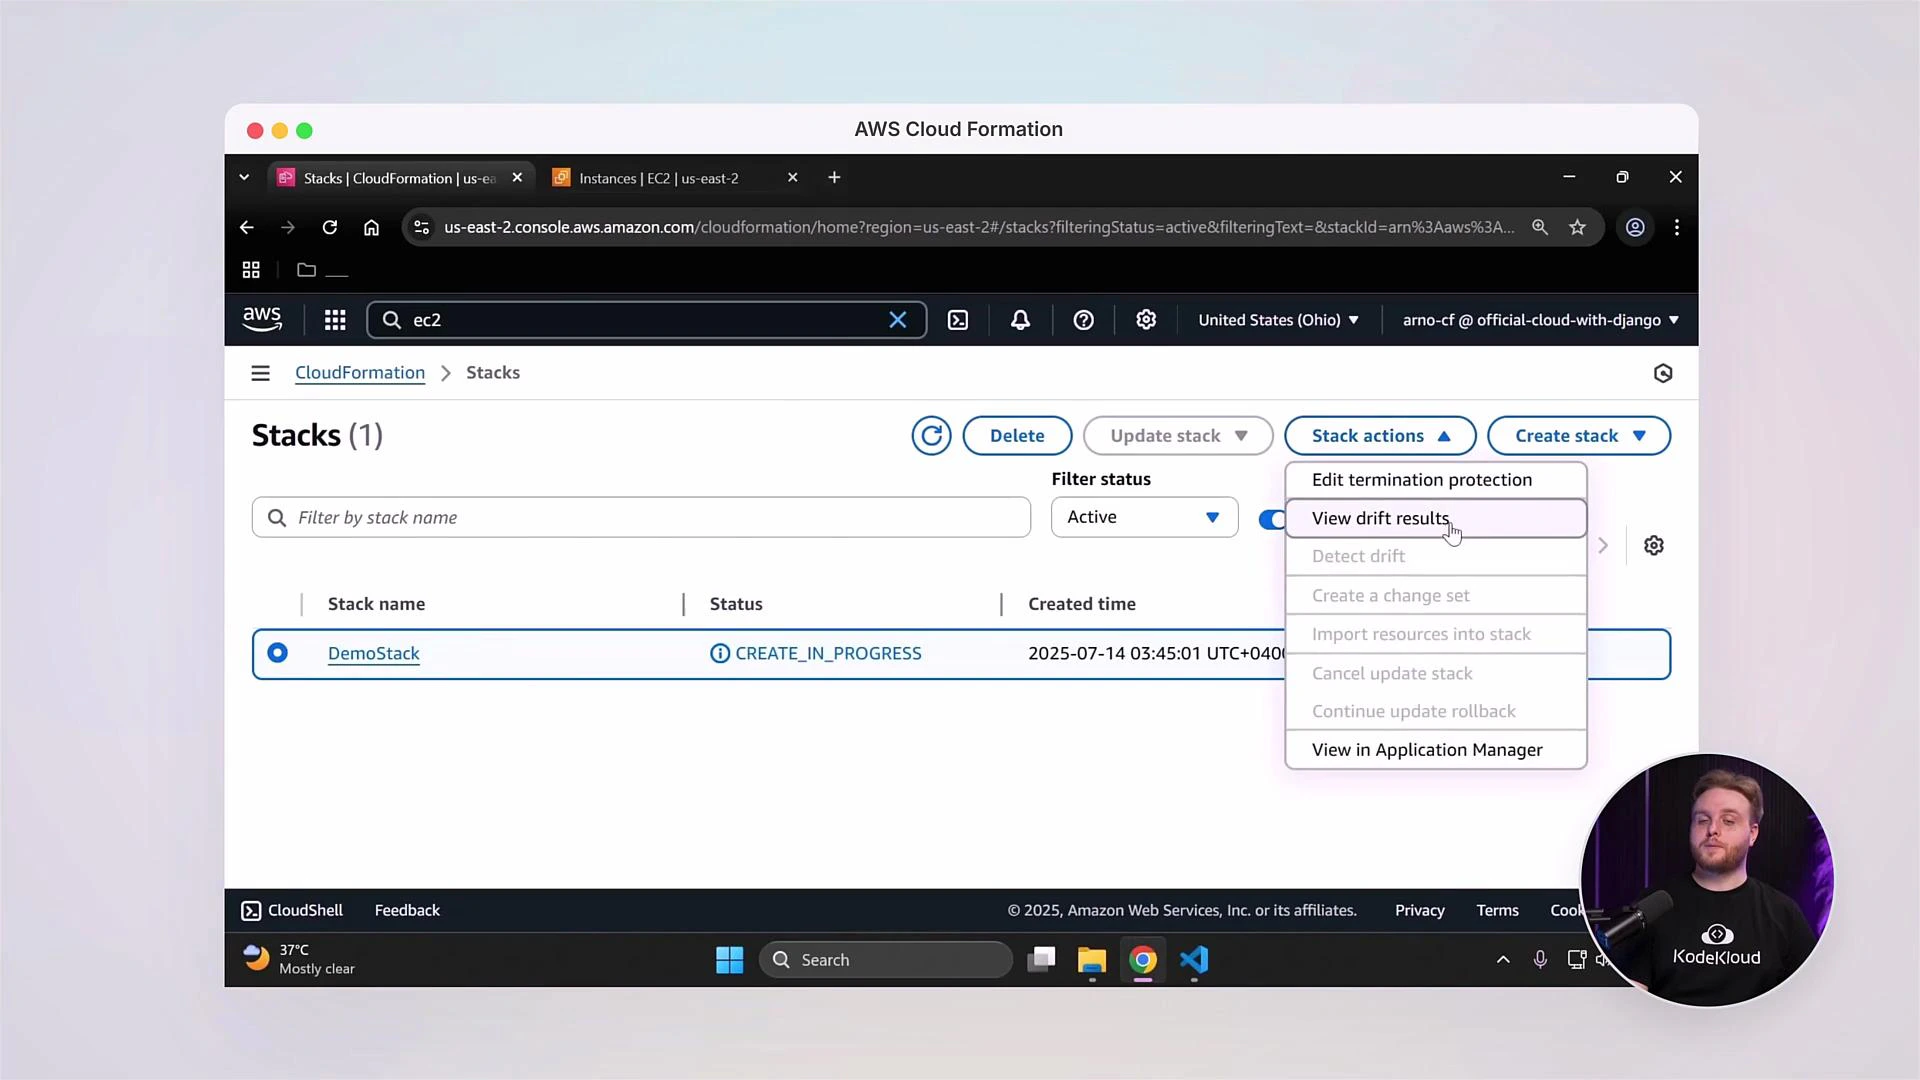Choose View in Application Manager
Screen dimensions: 1920x1080
point(1436,750)
